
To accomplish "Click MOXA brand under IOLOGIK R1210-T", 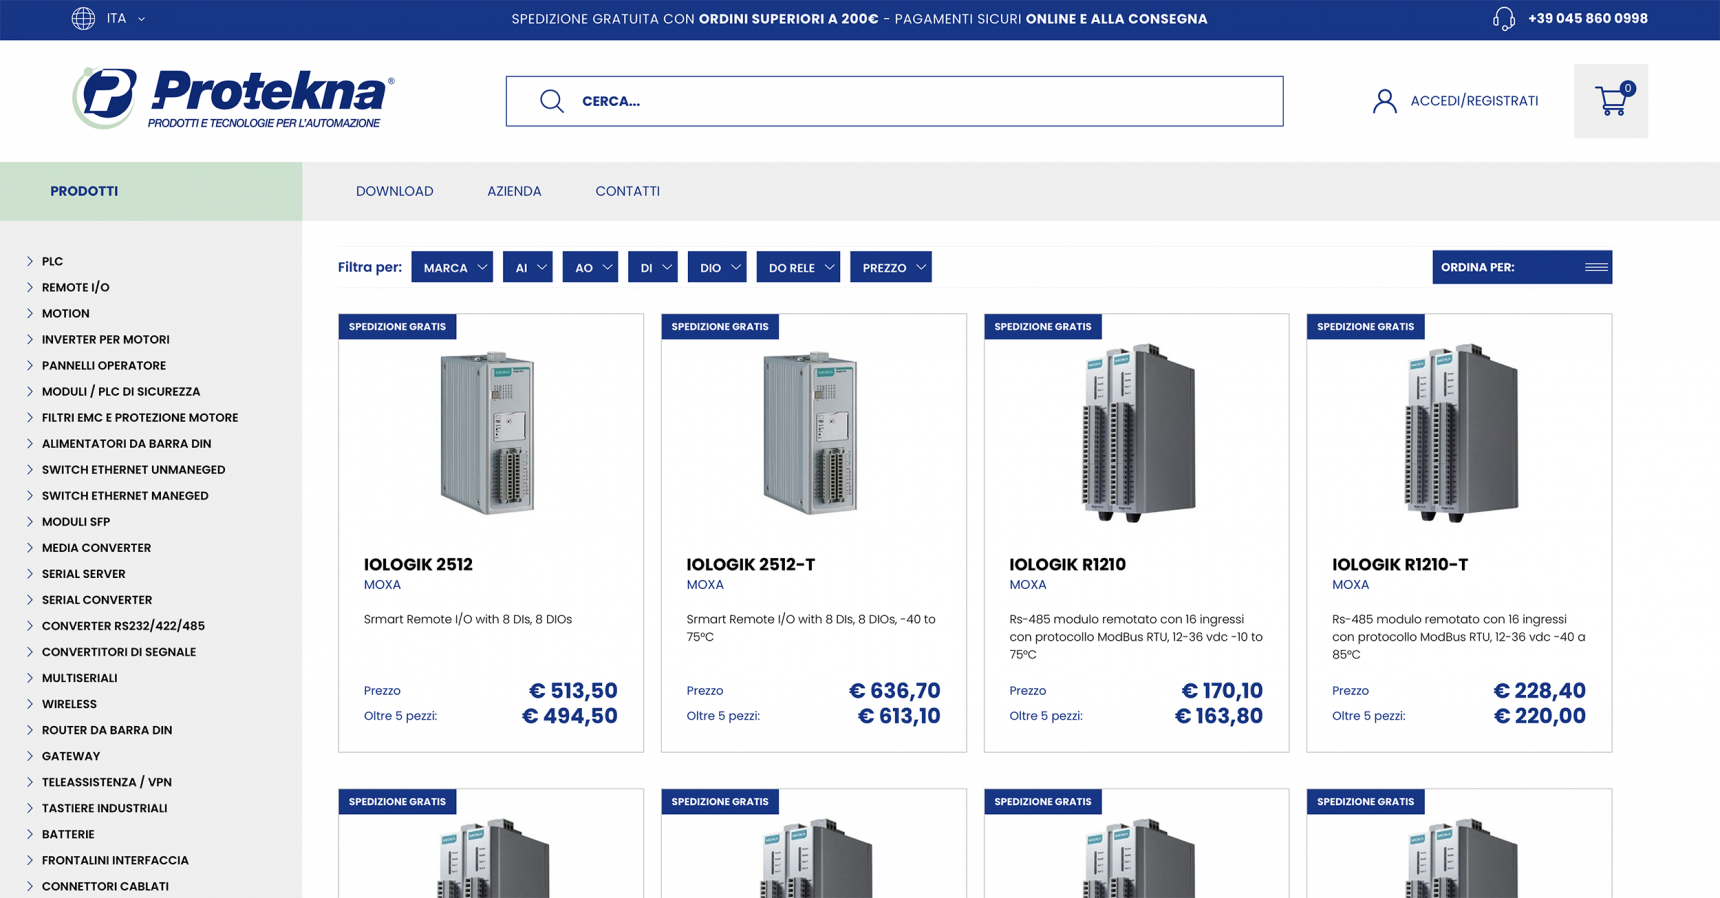I will click(x=1350, y=585).
